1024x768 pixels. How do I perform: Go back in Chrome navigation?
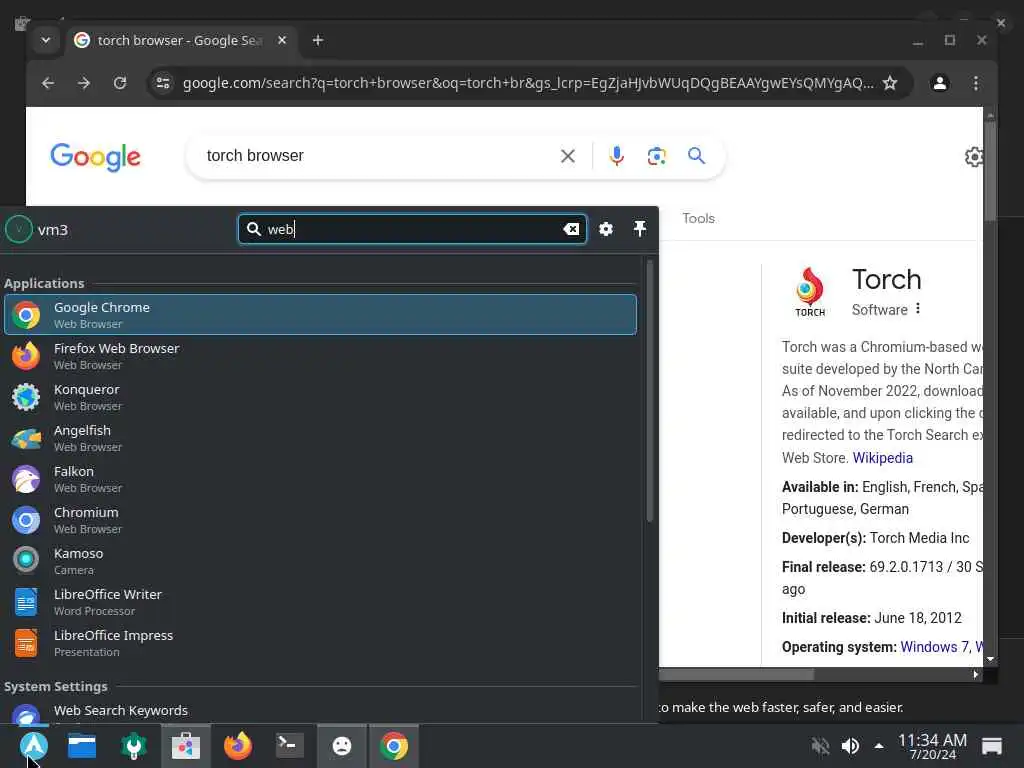(x=48, y=83)
